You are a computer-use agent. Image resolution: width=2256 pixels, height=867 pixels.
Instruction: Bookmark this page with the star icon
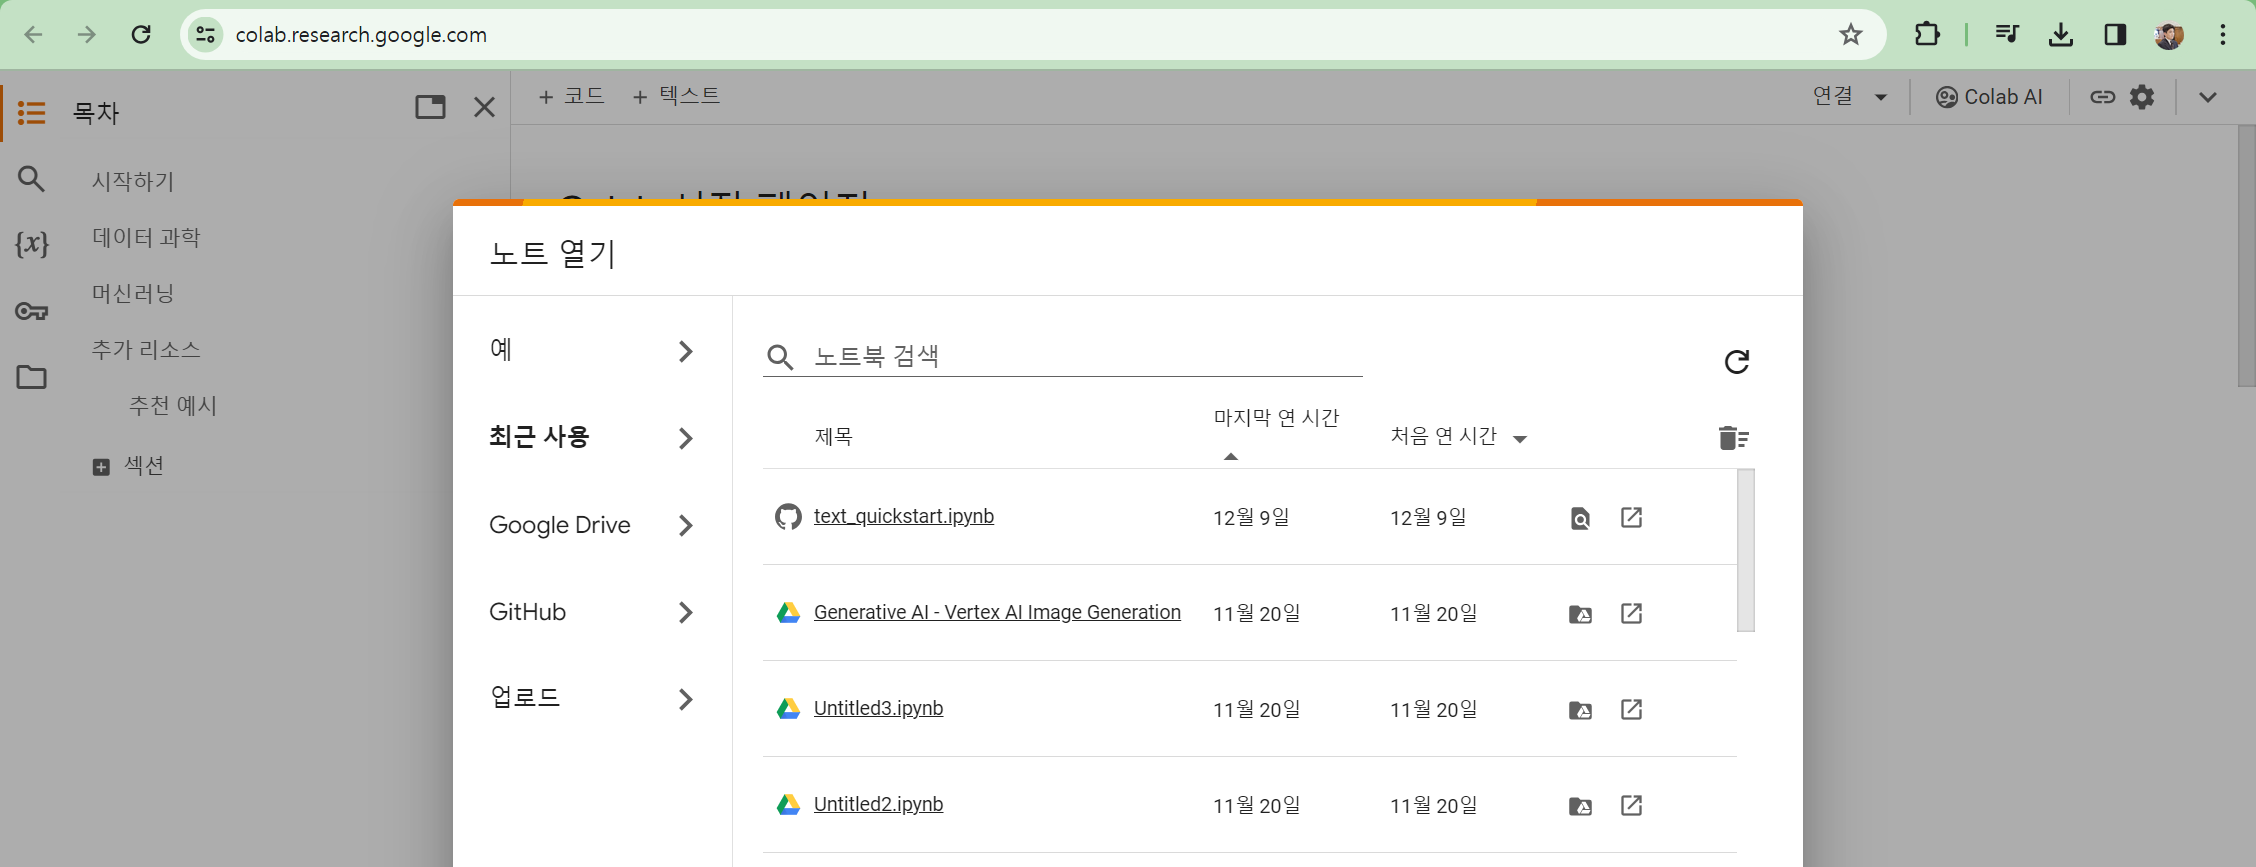click(x=1851, y=35)
